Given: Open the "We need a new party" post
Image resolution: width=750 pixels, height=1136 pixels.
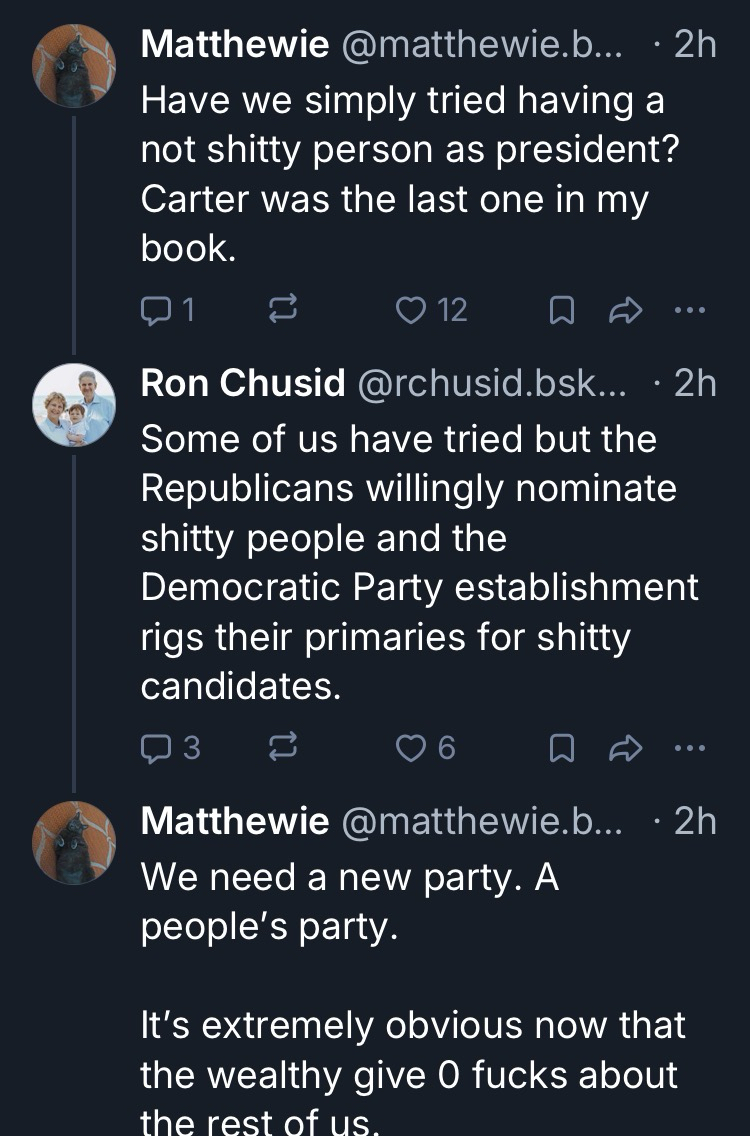Looking at the screenshot, I should click(x=350, y=903).
